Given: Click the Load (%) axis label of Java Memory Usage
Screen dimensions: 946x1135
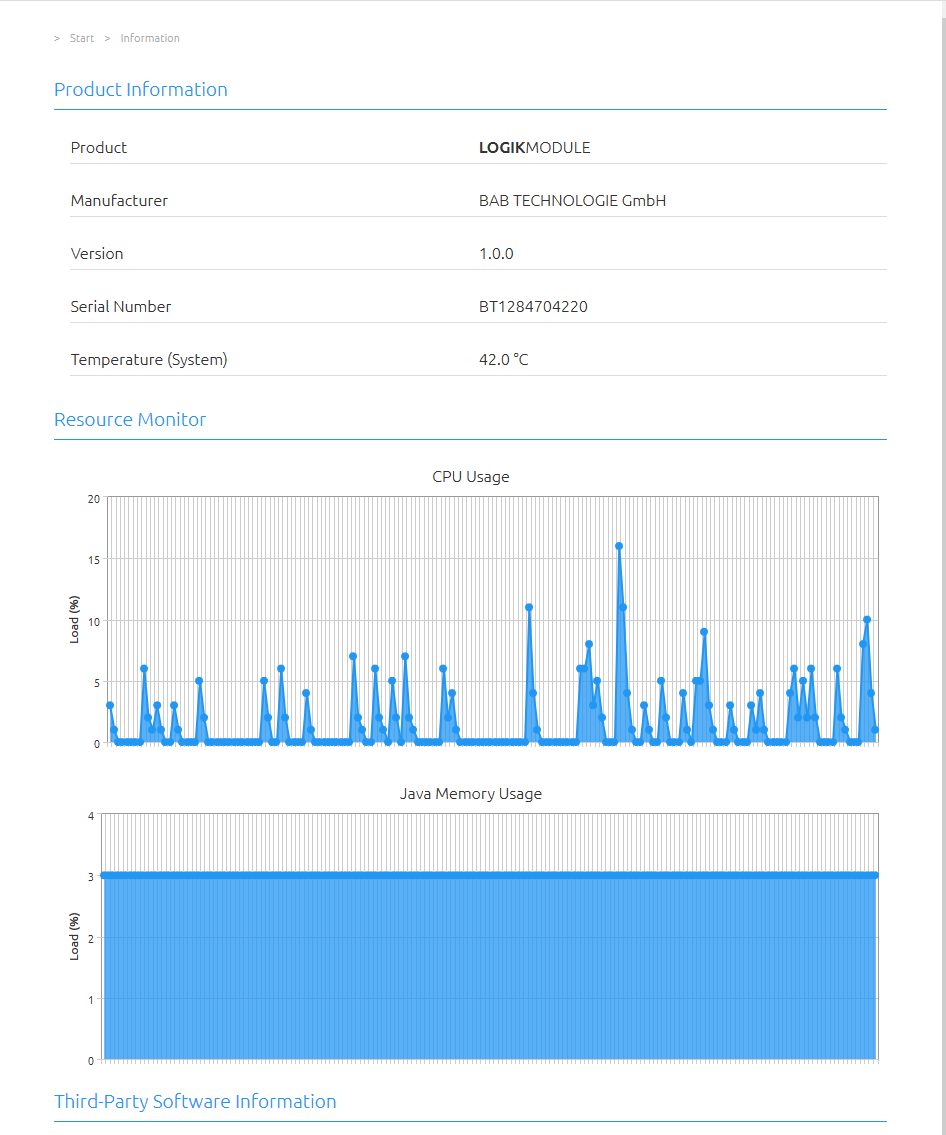Looking at the screenshot, I should coord(74,937).
